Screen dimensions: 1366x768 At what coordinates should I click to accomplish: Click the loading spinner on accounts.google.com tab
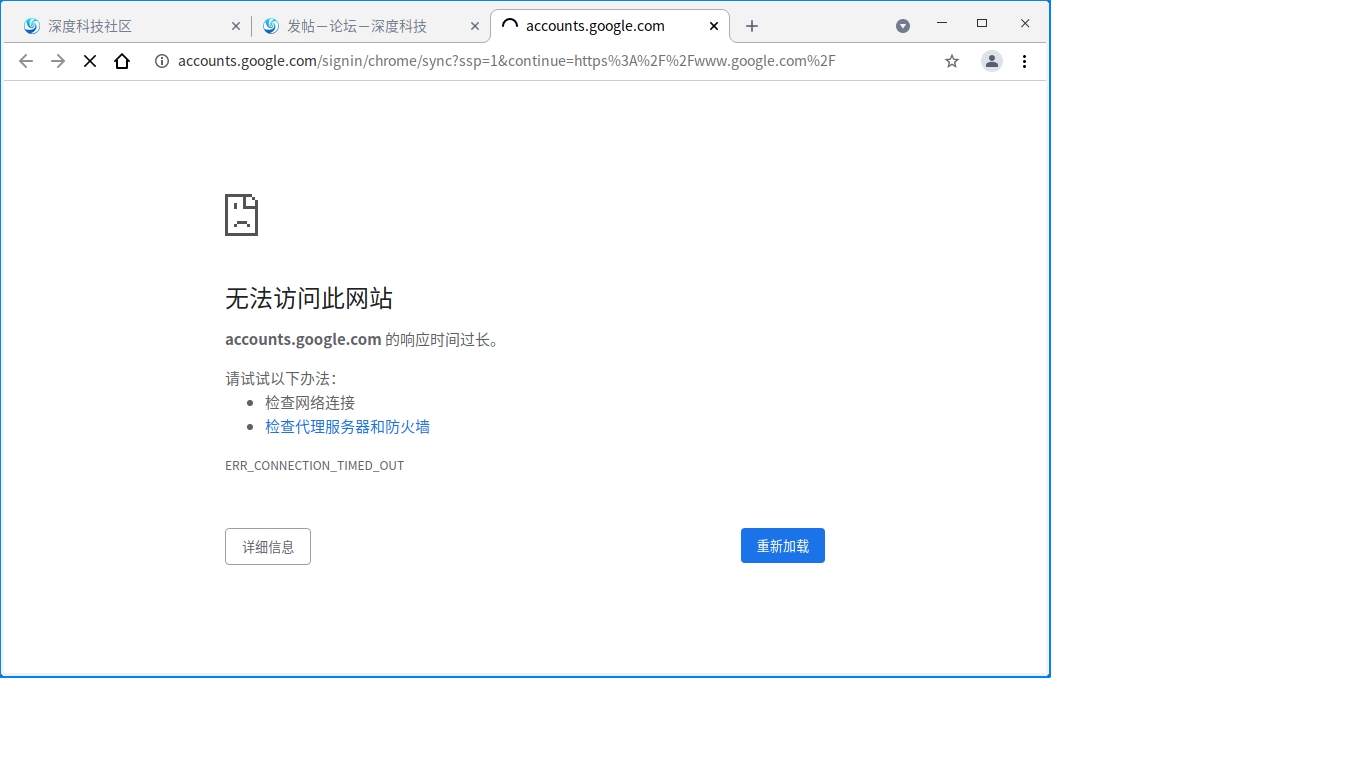(x=510, y=26)
